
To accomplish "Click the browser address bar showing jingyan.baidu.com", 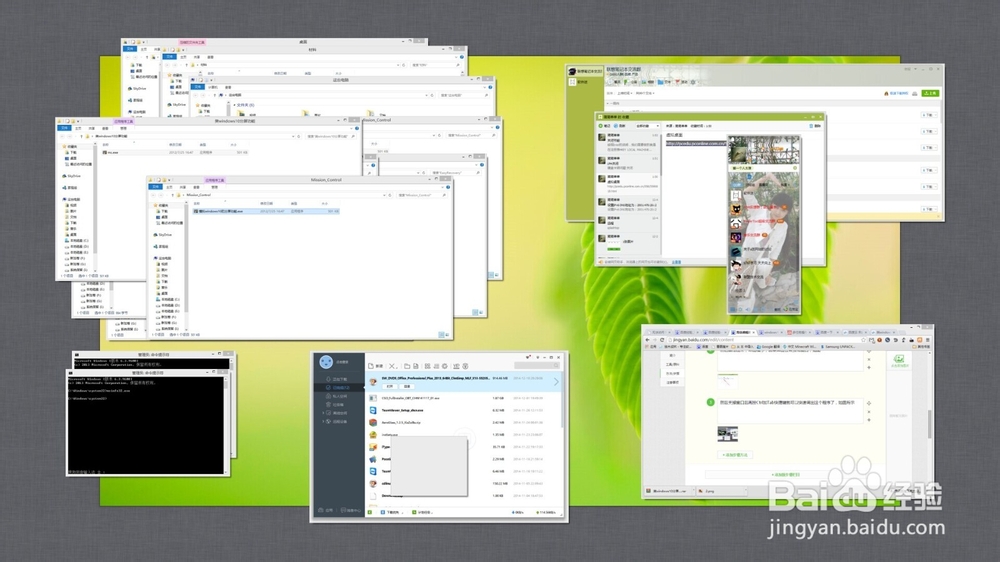I will (x=767, y=339).
